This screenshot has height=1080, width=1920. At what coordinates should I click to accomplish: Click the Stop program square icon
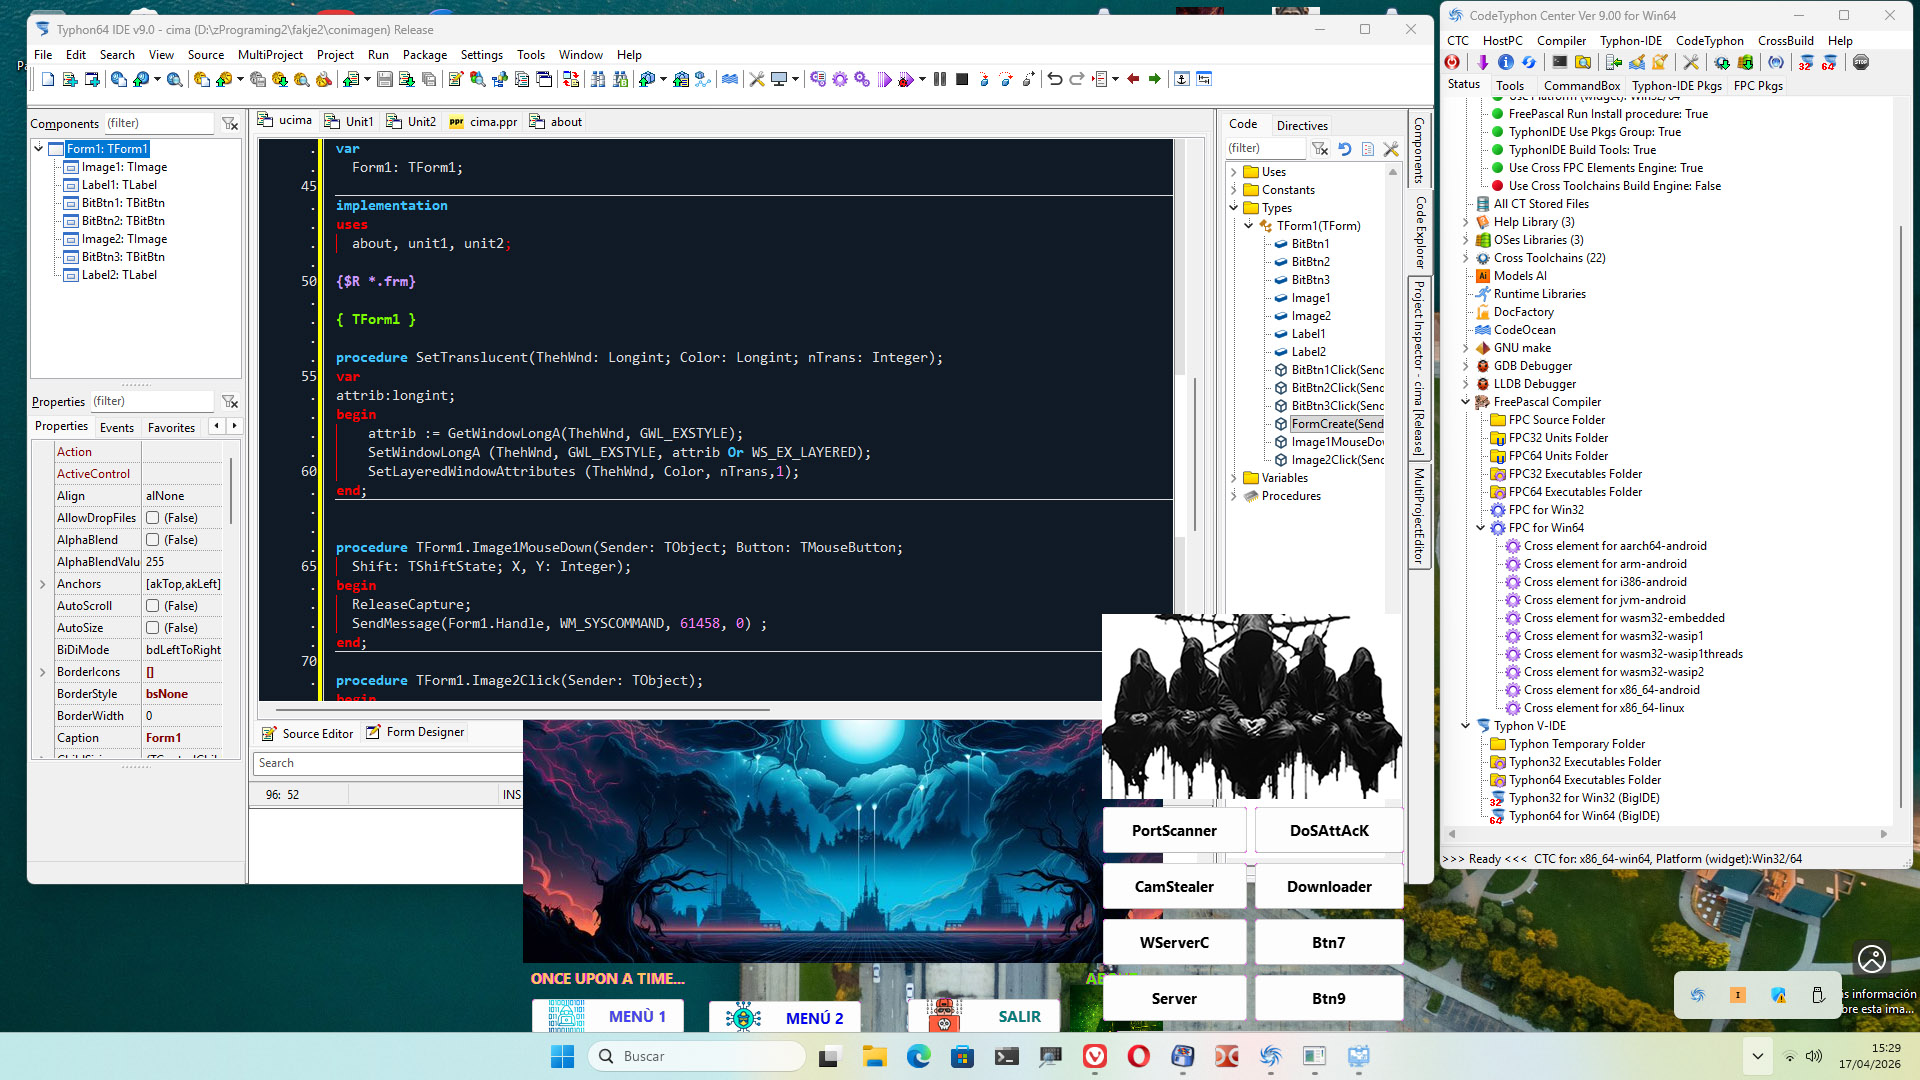click(962, 79)
